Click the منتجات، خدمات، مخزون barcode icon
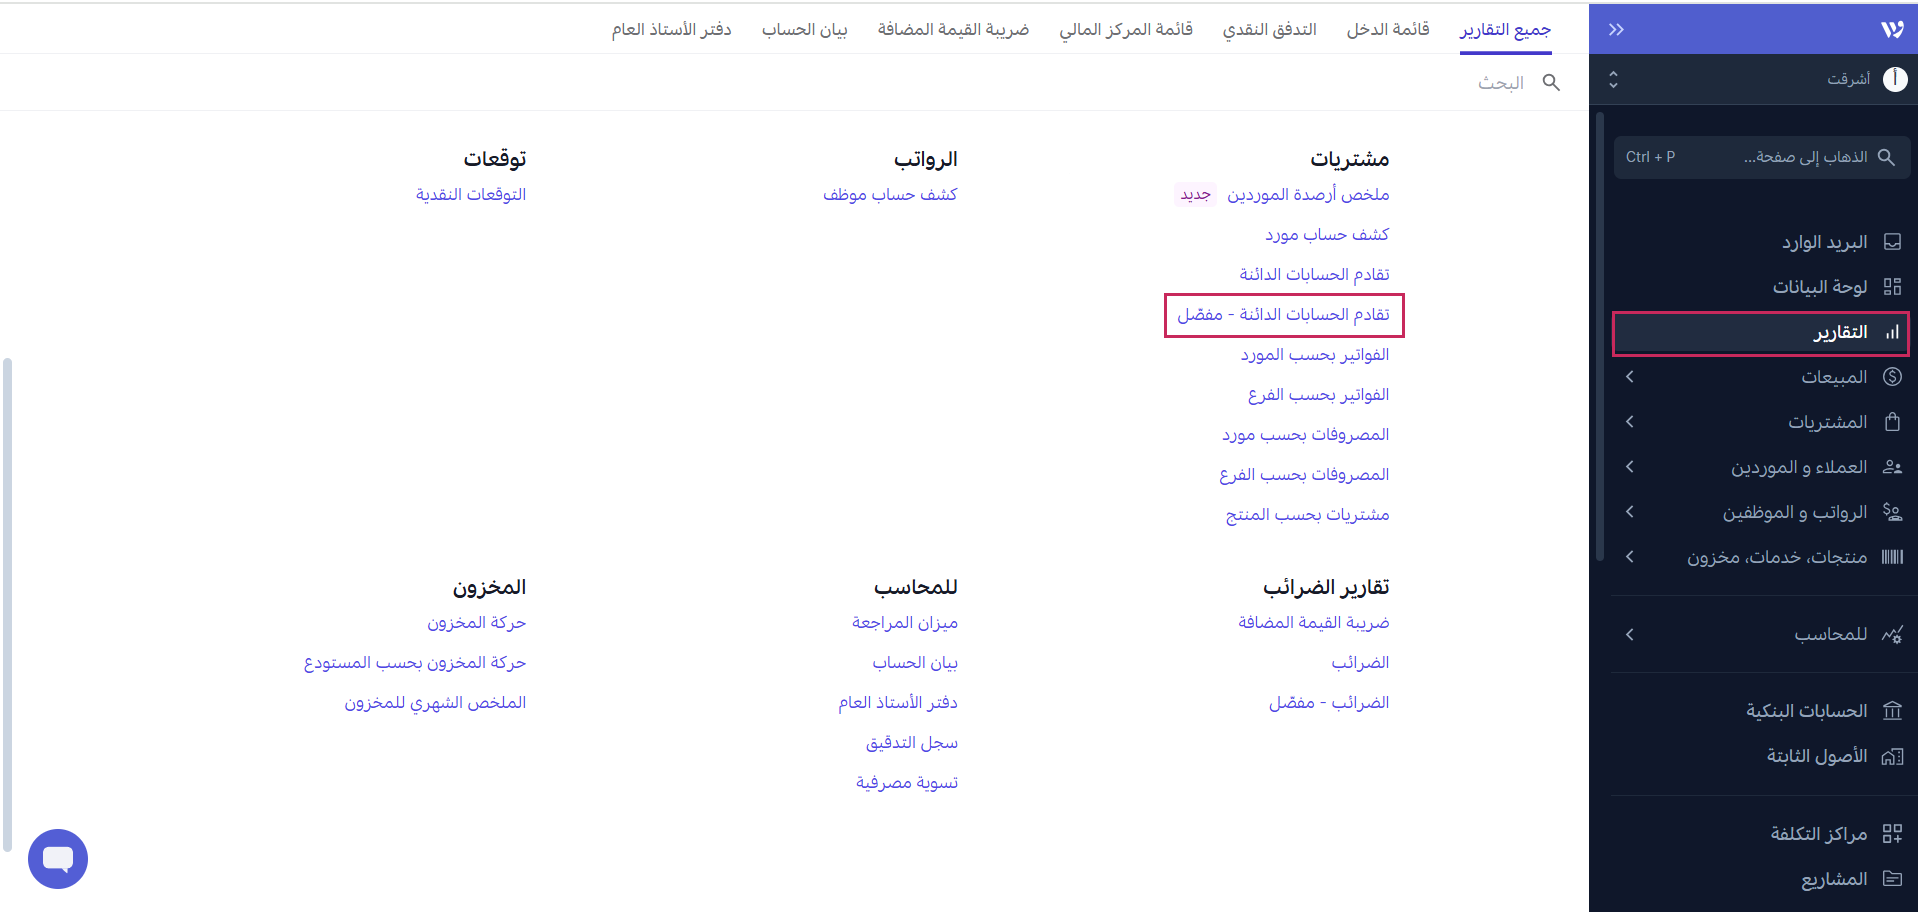 [1892, 557]
